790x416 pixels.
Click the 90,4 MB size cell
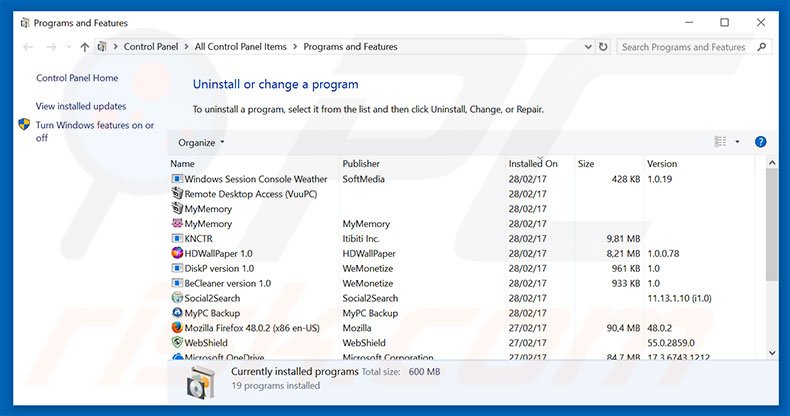[x=623, y=328]
